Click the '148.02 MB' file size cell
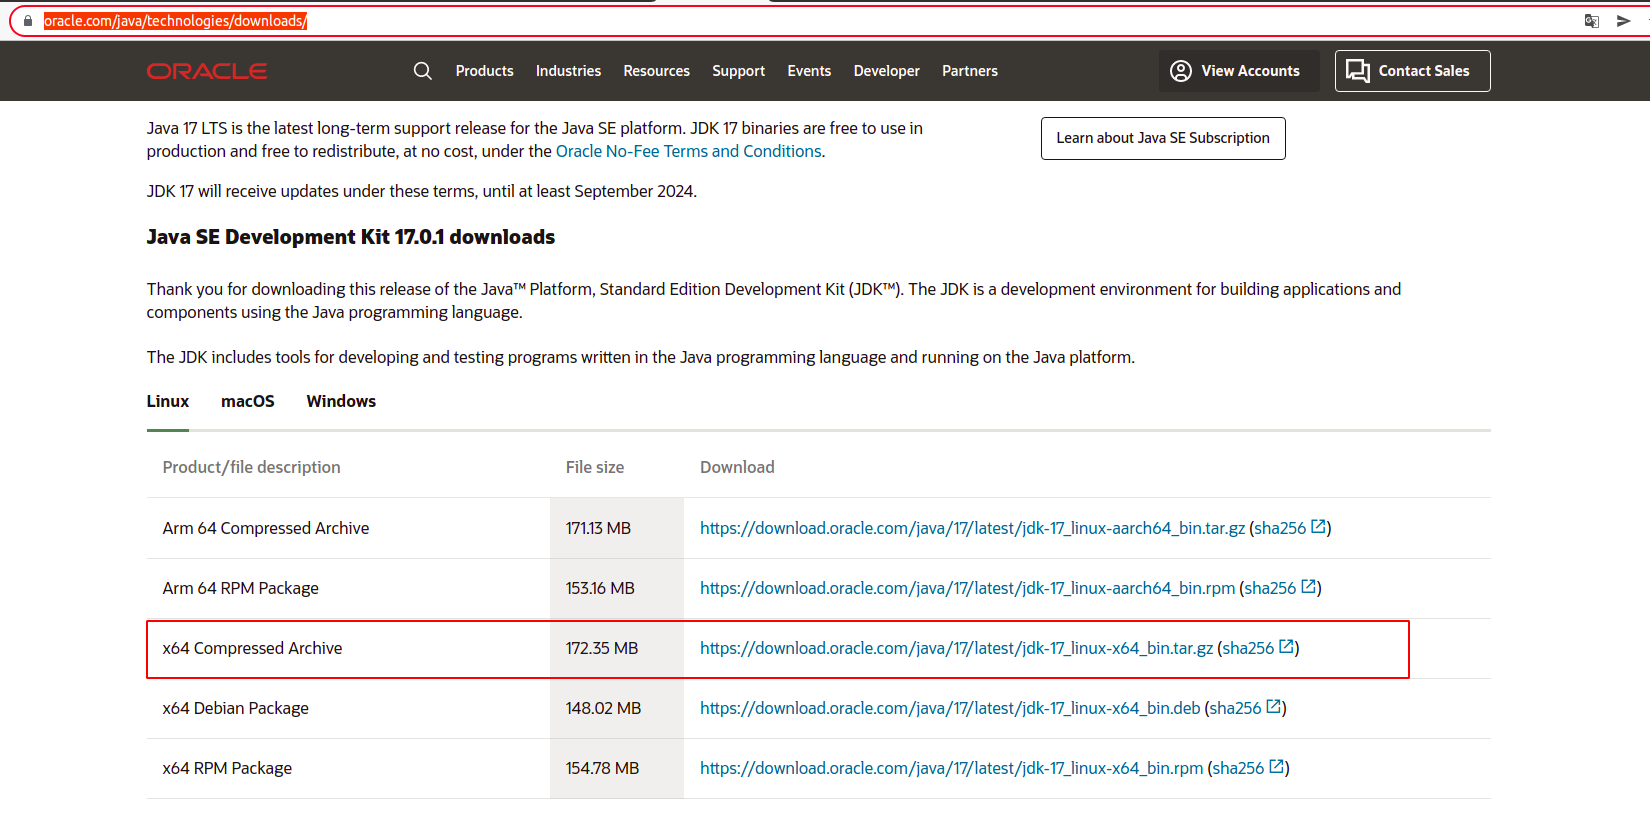The width and height of the screenshot is (1650, 813). coord(617,708)
